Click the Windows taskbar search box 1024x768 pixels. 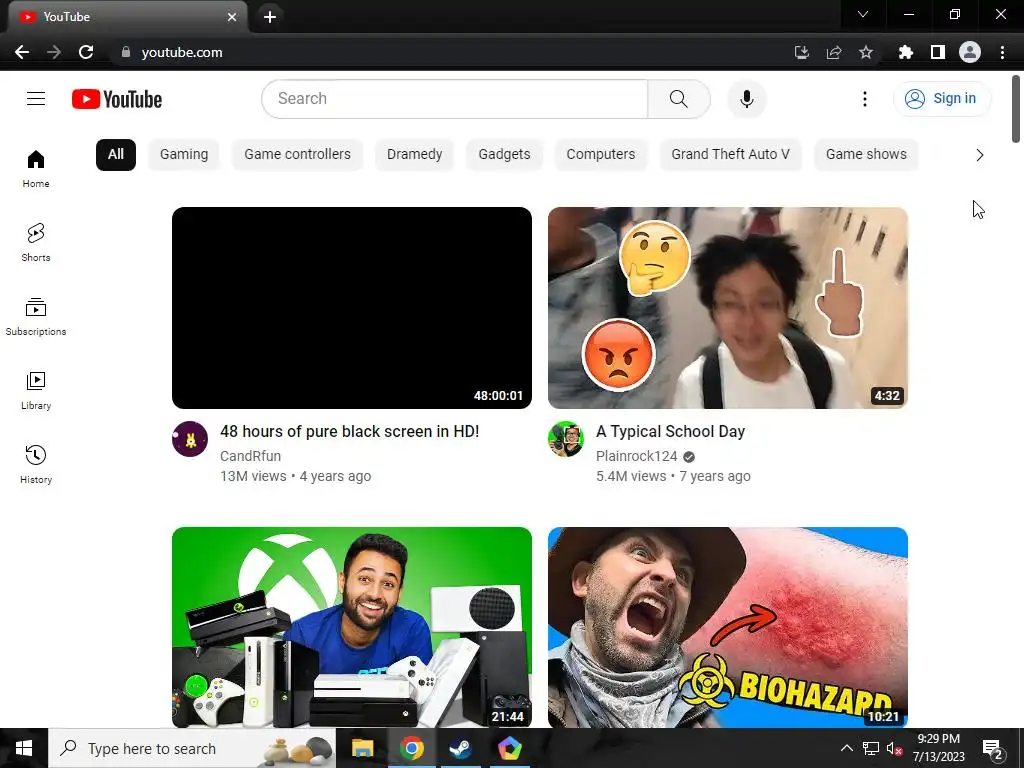pos(192,748)
